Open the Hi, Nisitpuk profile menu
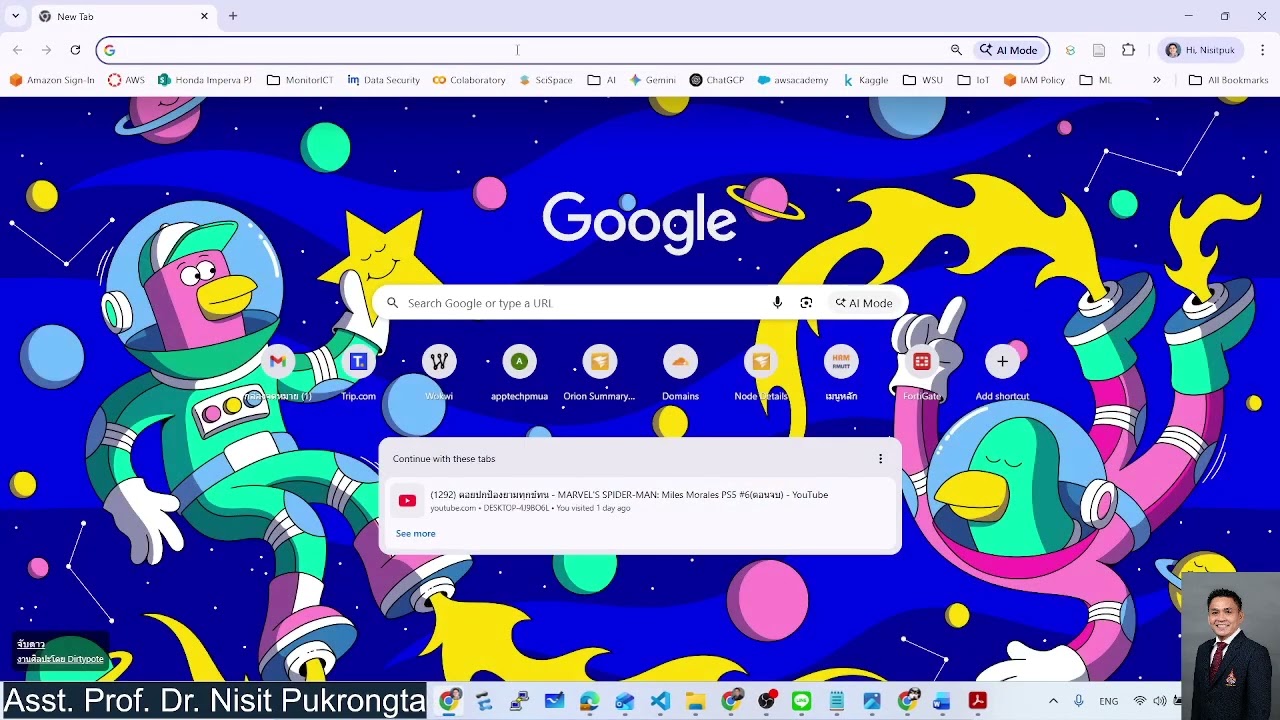The width and height of the screenshot is (1280, 720). click(x=1200, y=50)
